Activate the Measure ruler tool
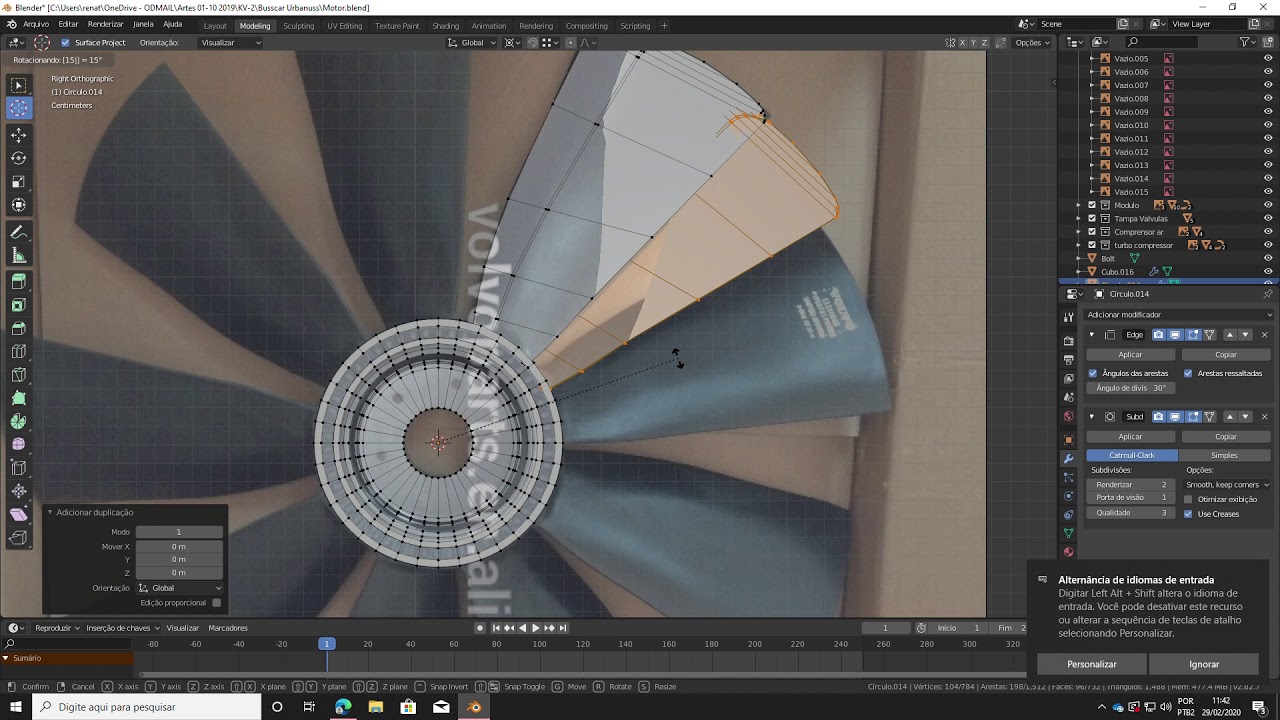 pos(19,256)
